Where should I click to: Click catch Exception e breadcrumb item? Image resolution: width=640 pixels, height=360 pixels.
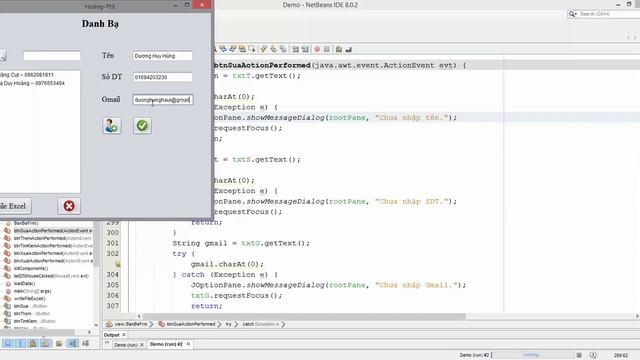pos(260,324)
